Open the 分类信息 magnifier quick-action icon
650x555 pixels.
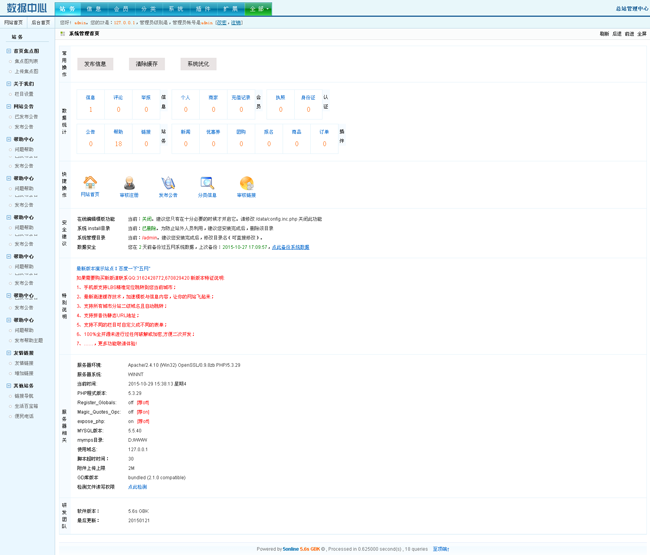[207, 183]
